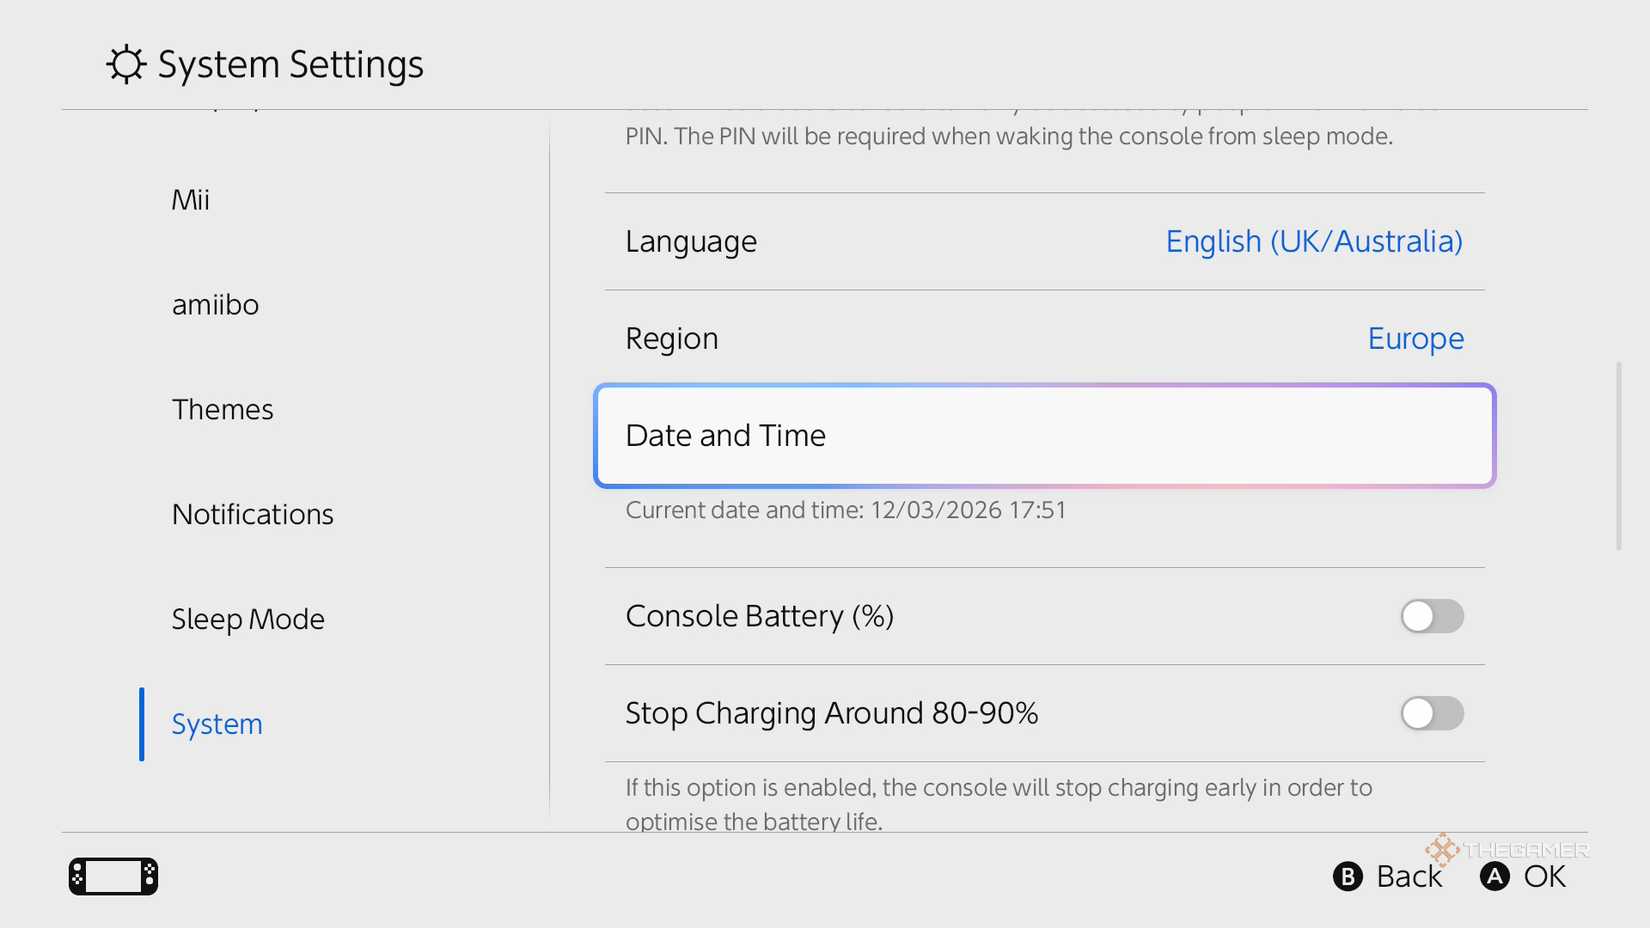Image resolution: width=1650 pixels, height=928 pixels.
Task: Open the Region selector showing Europe
Action: [1044, 338]
